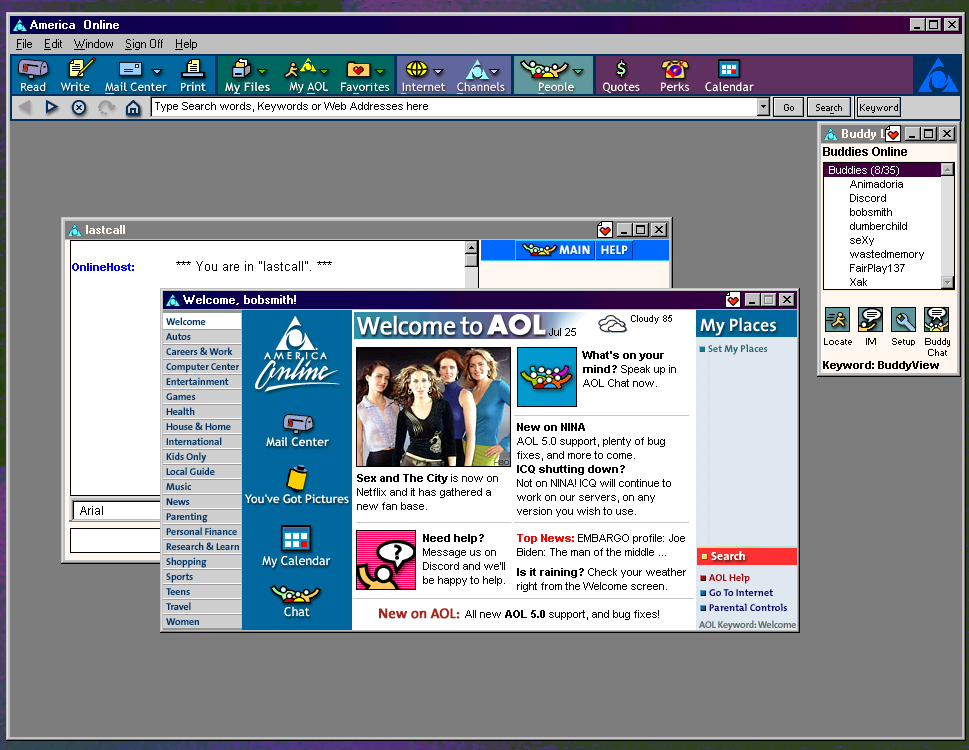Expand My Files dropdown arrow
This screenshot has height=750, width=969.
pos(262,71)
